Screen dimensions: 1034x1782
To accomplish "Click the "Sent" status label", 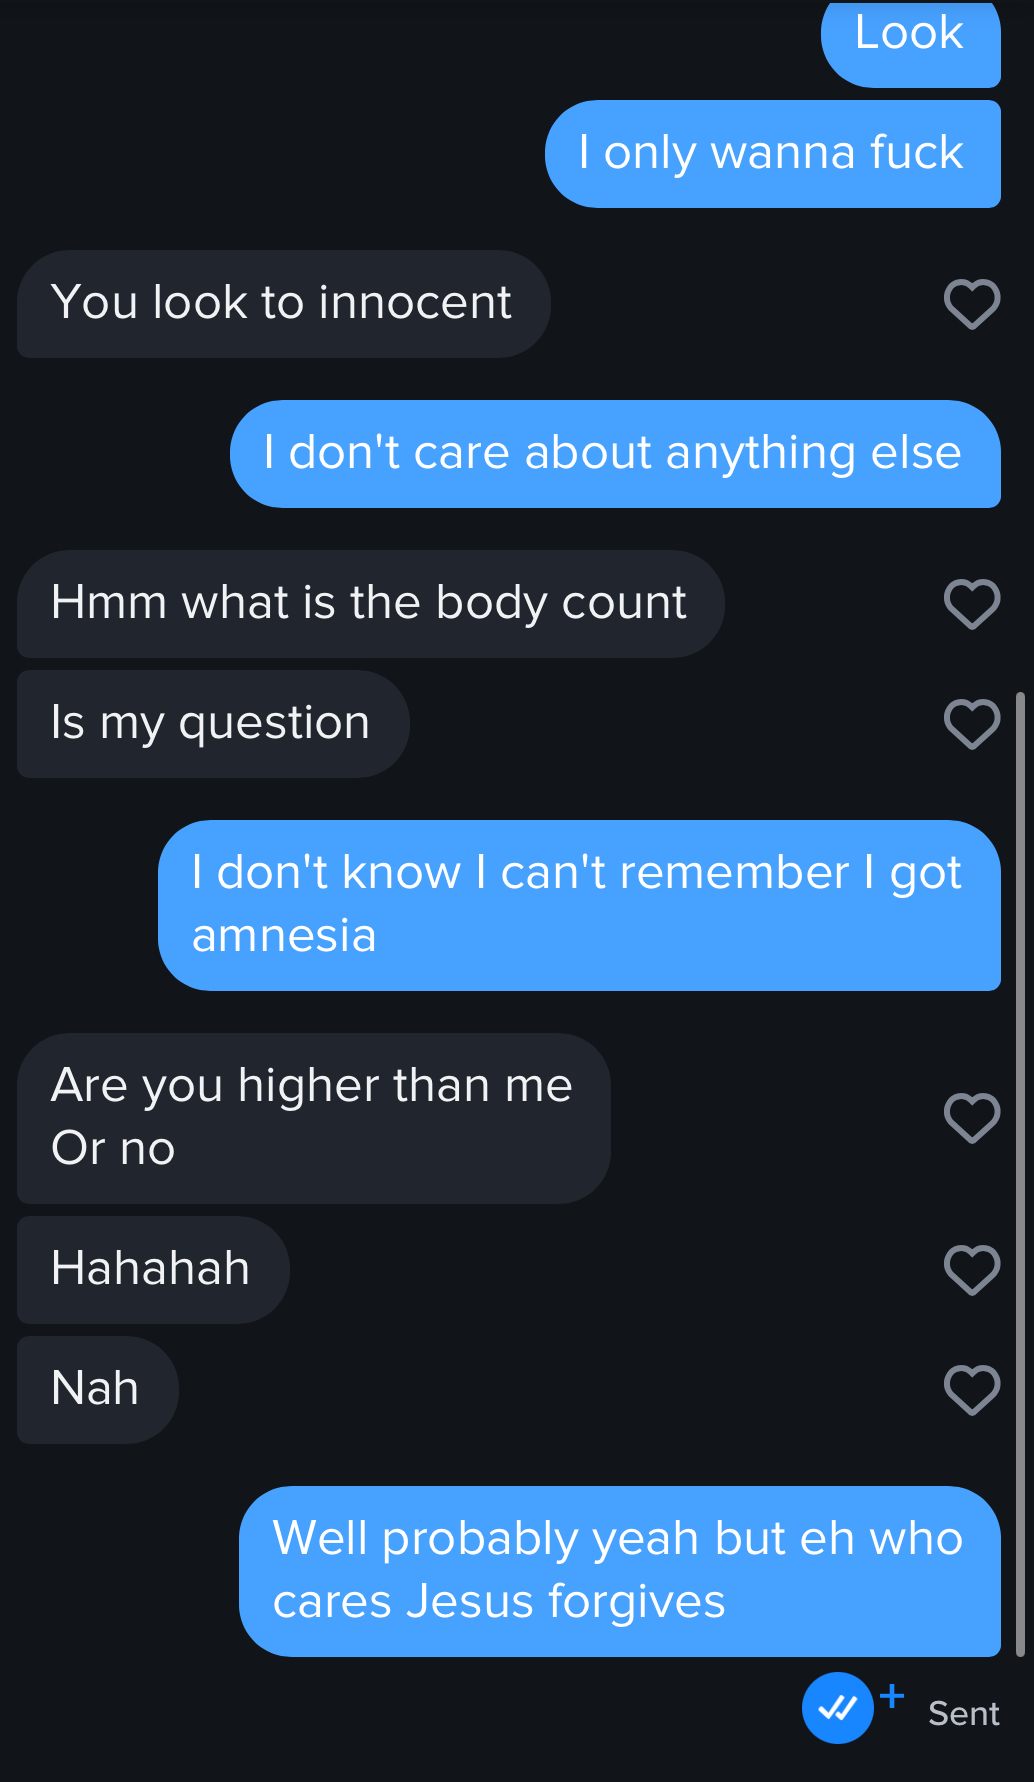I will coord(963,1714).
